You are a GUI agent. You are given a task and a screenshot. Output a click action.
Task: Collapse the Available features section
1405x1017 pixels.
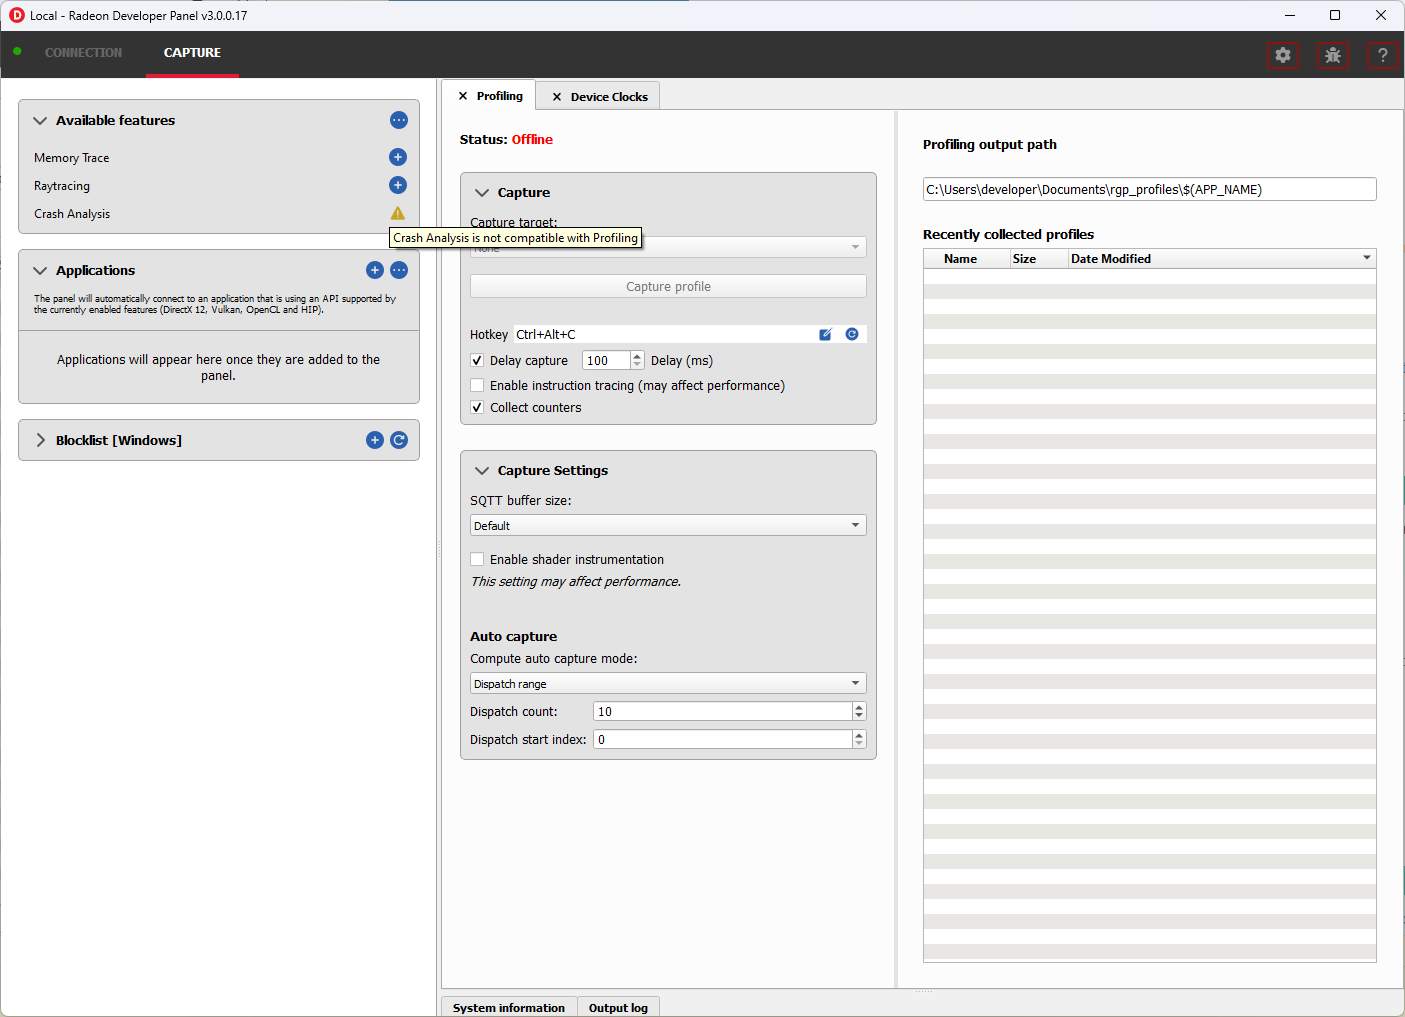(x=40, y=120)
